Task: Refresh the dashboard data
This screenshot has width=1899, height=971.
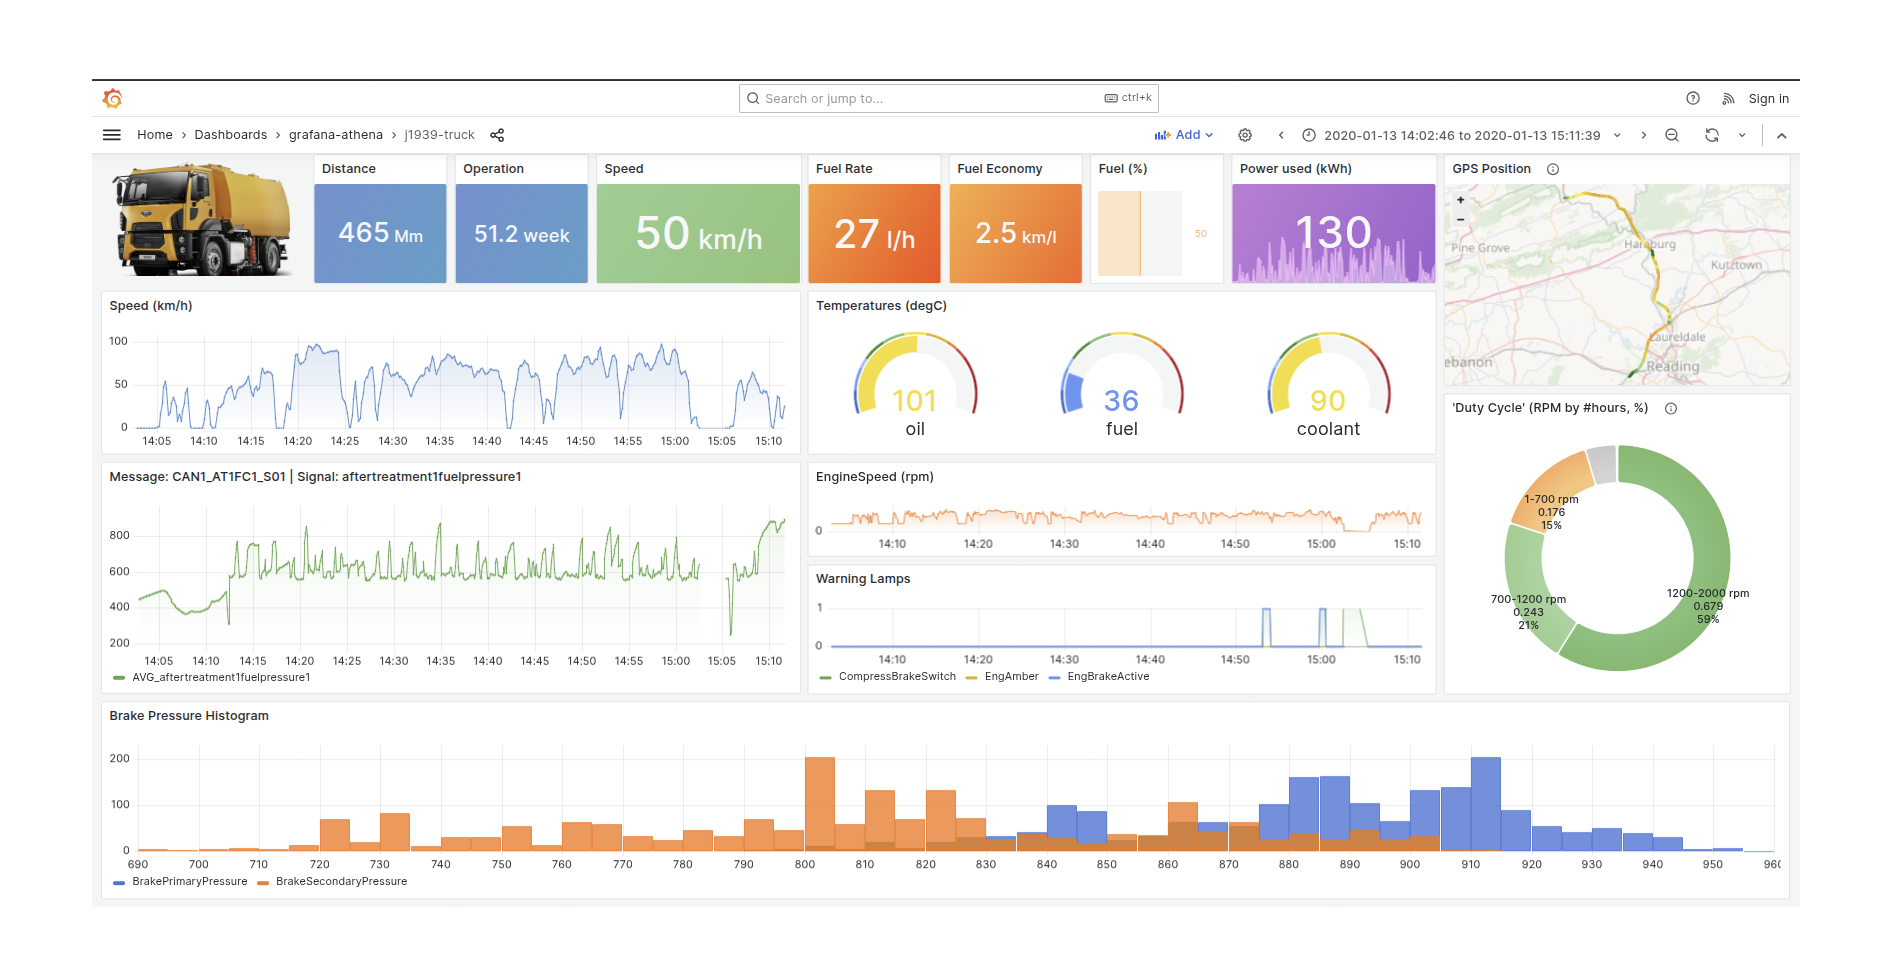Action: point(1711,134)
